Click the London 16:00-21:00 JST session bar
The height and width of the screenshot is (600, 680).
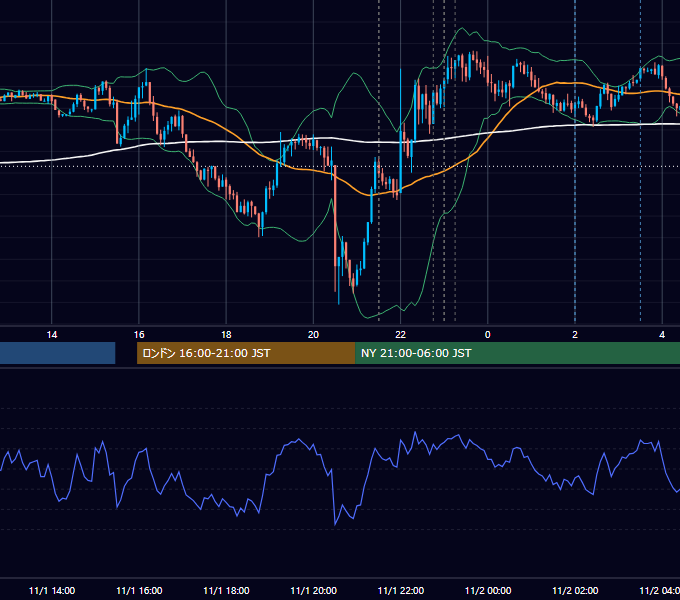[246, 353]
